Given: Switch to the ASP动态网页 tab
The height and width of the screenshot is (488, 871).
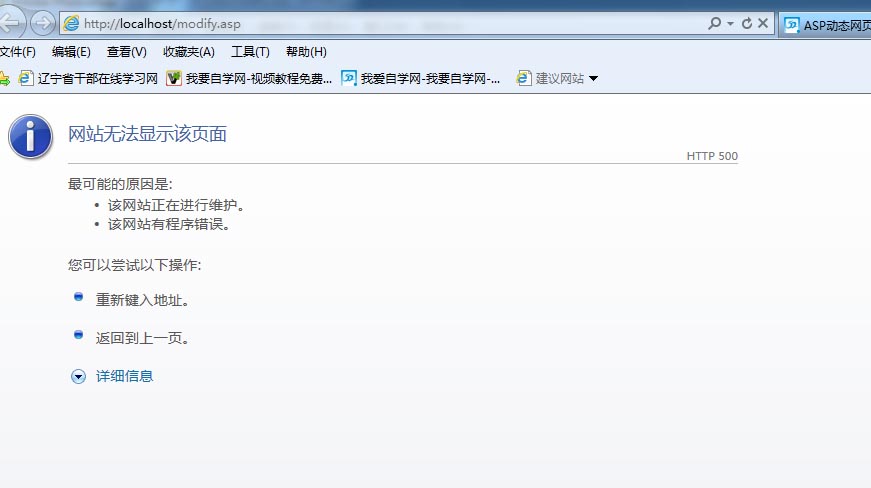Looking at the screenshot, I should [x=827, y=25].
